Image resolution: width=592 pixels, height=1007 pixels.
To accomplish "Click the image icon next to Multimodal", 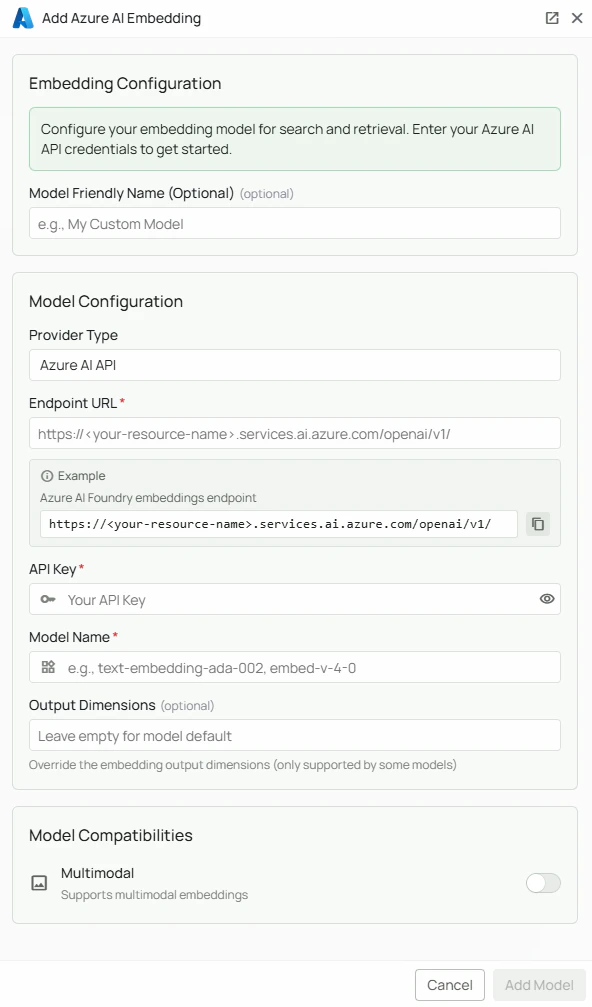I will point(39,883).
